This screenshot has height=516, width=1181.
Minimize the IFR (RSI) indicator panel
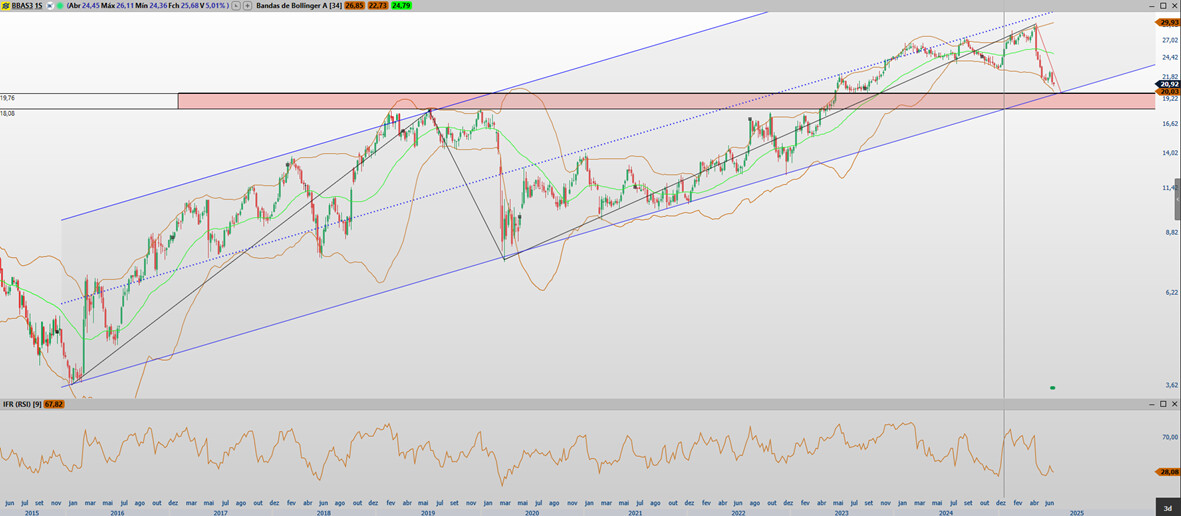tap(1150, 404)
